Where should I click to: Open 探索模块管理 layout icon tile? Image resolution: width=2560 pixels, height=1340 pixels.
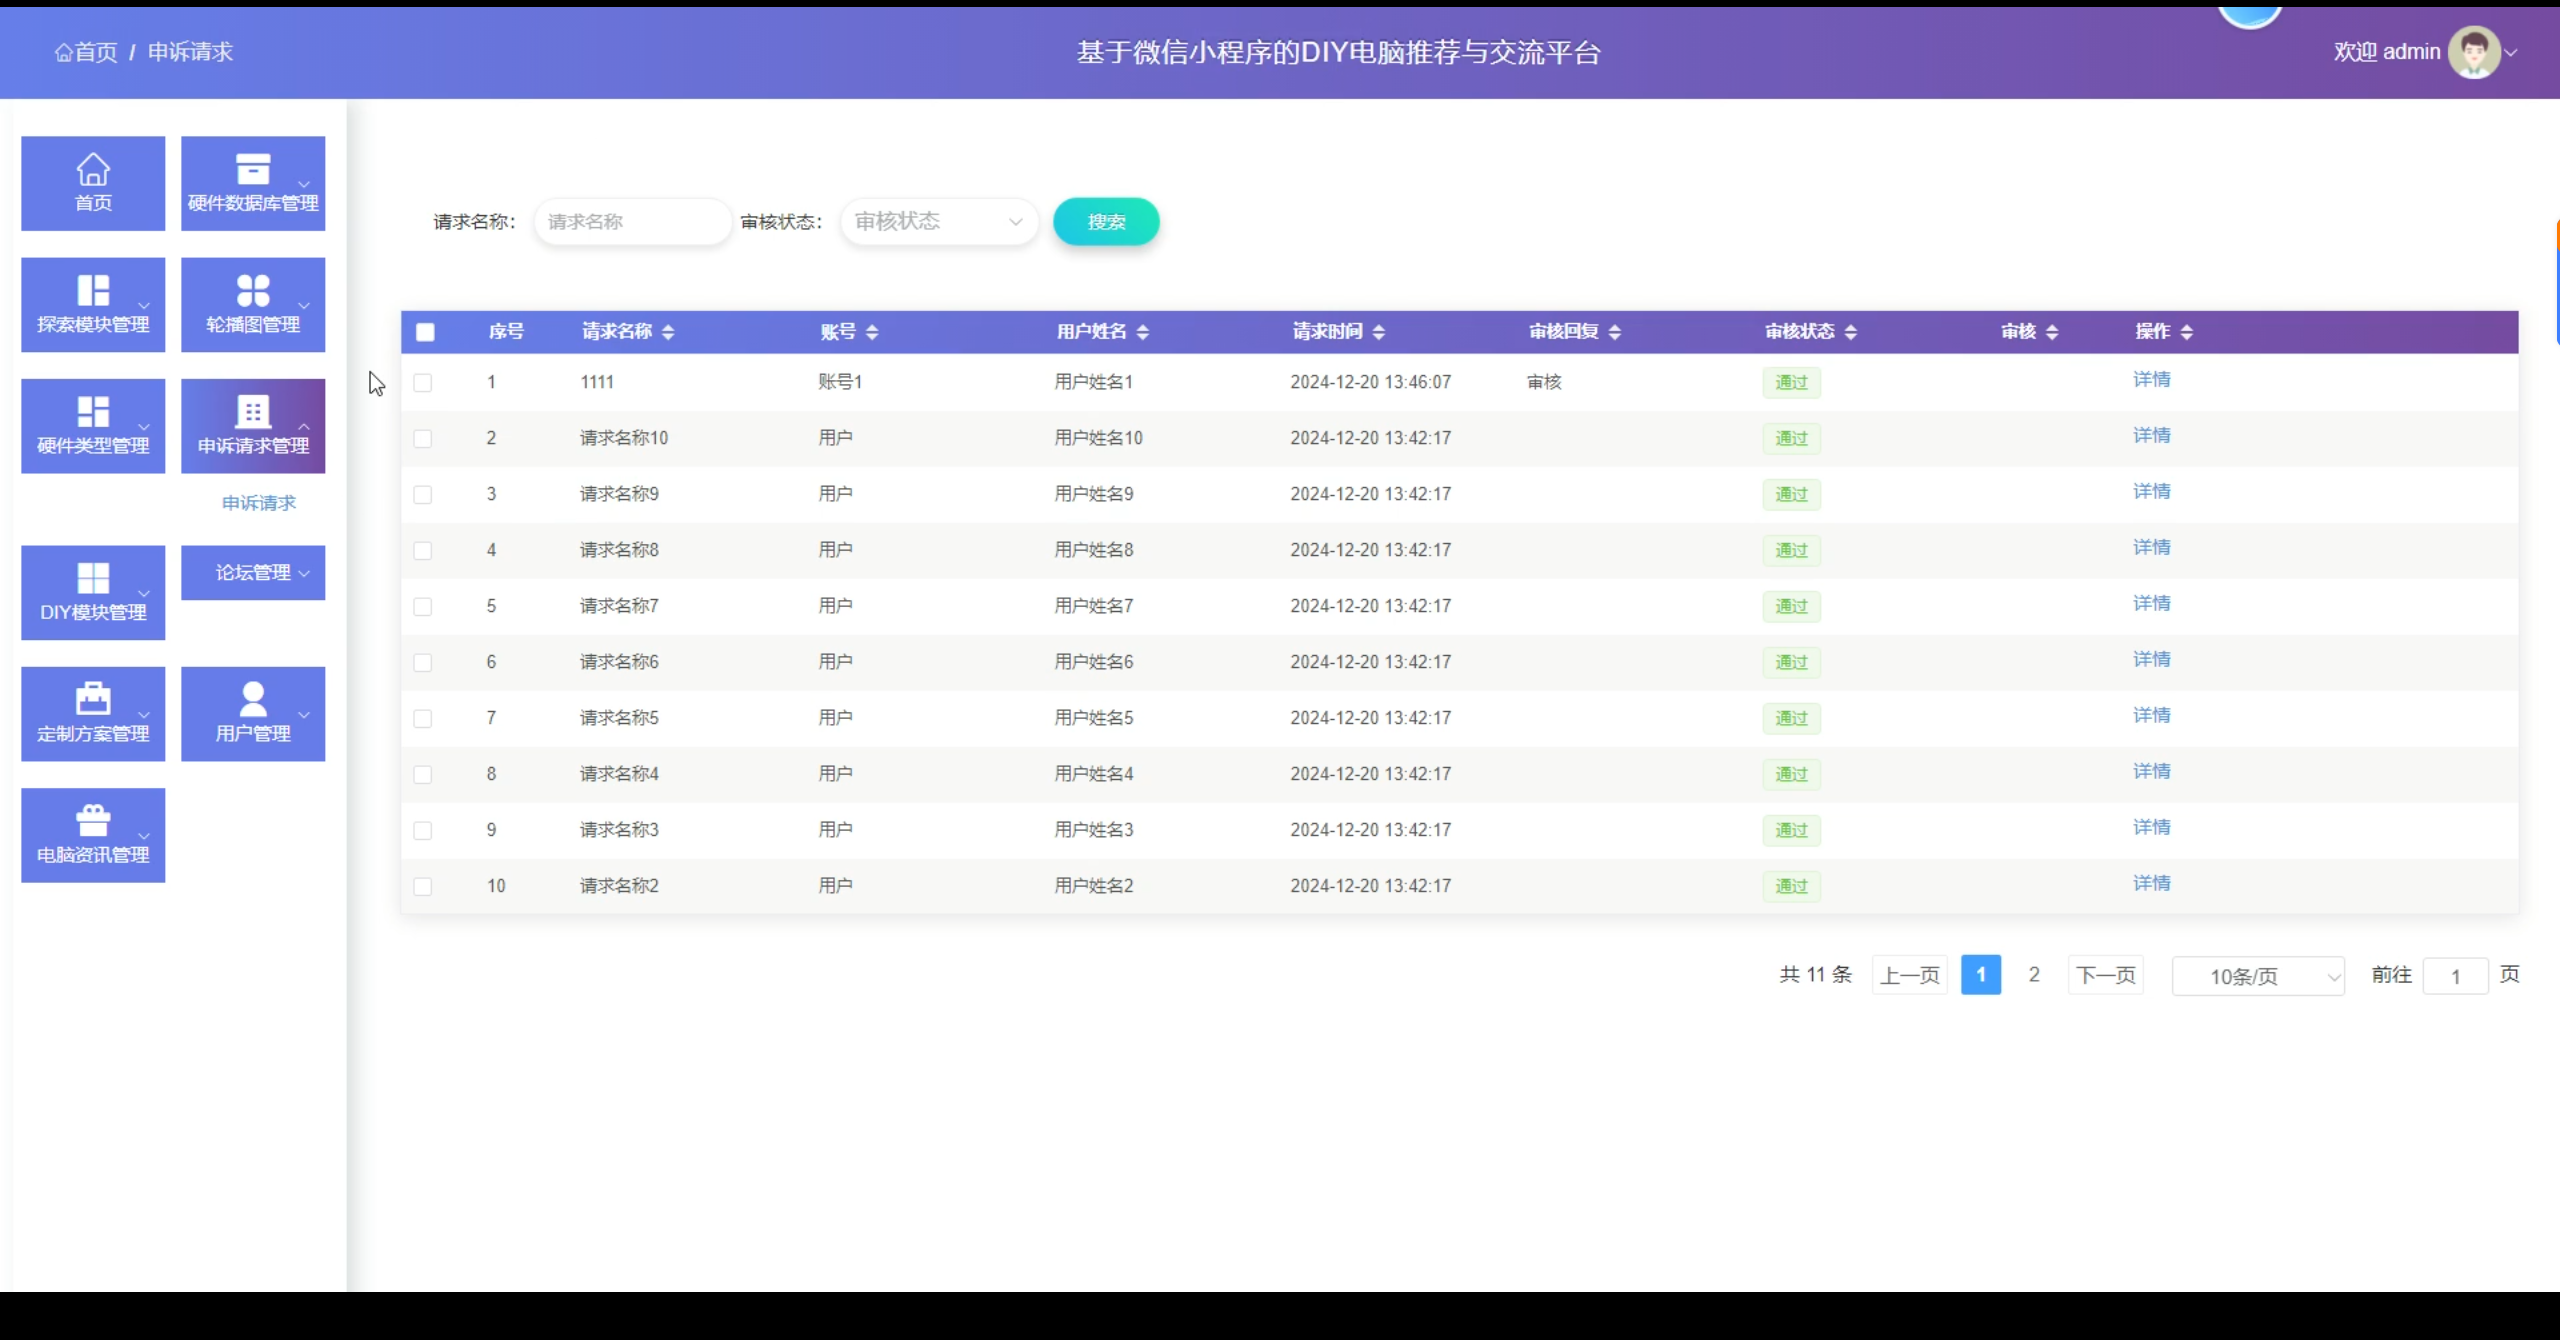(x=93, y=291)
